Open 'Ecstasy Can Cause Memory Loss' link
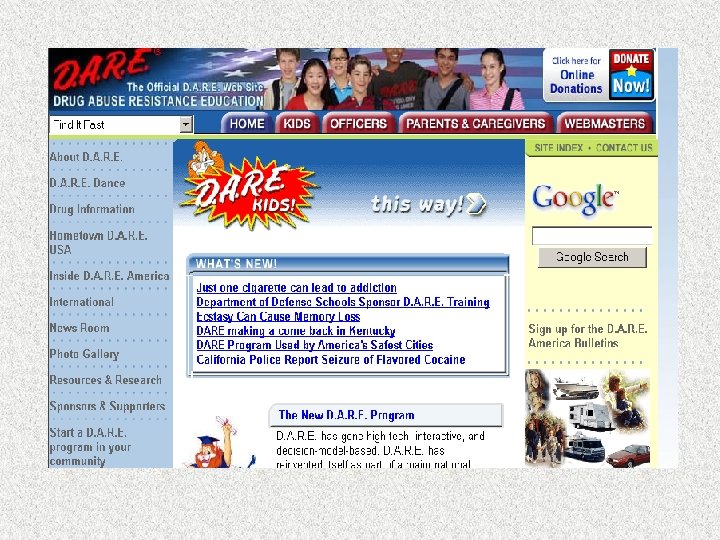Image resolution: width=720 pixels, height=540 pixels. coord(278,317)
